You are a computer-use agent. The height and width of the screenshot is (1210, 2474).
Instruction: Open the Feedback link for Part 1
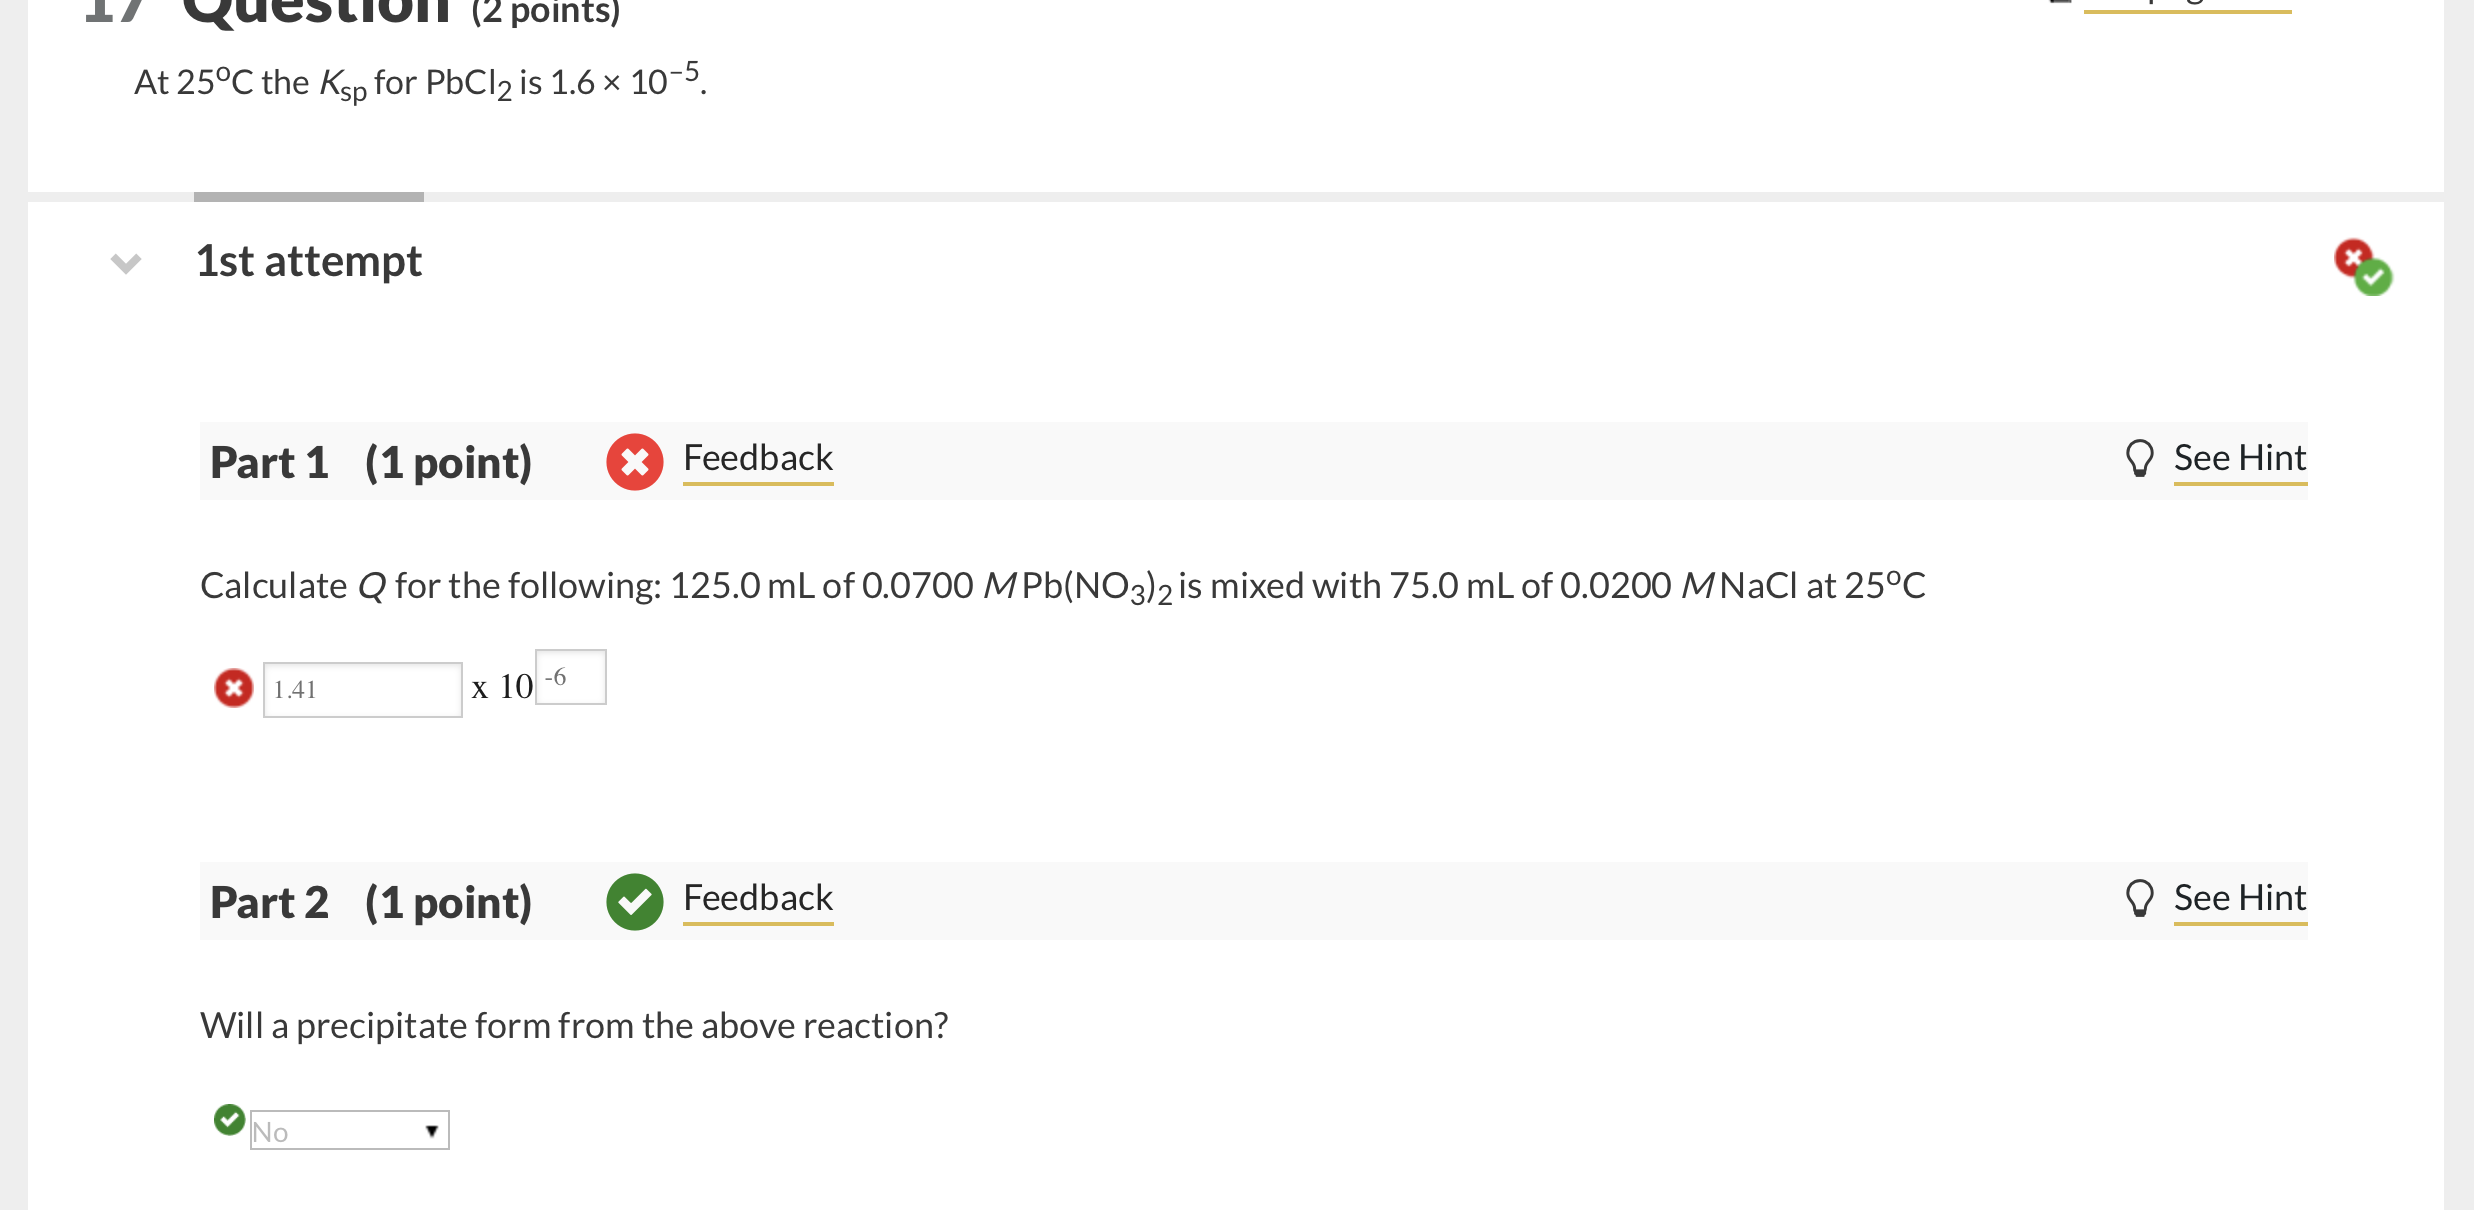(x=757, y=459)
